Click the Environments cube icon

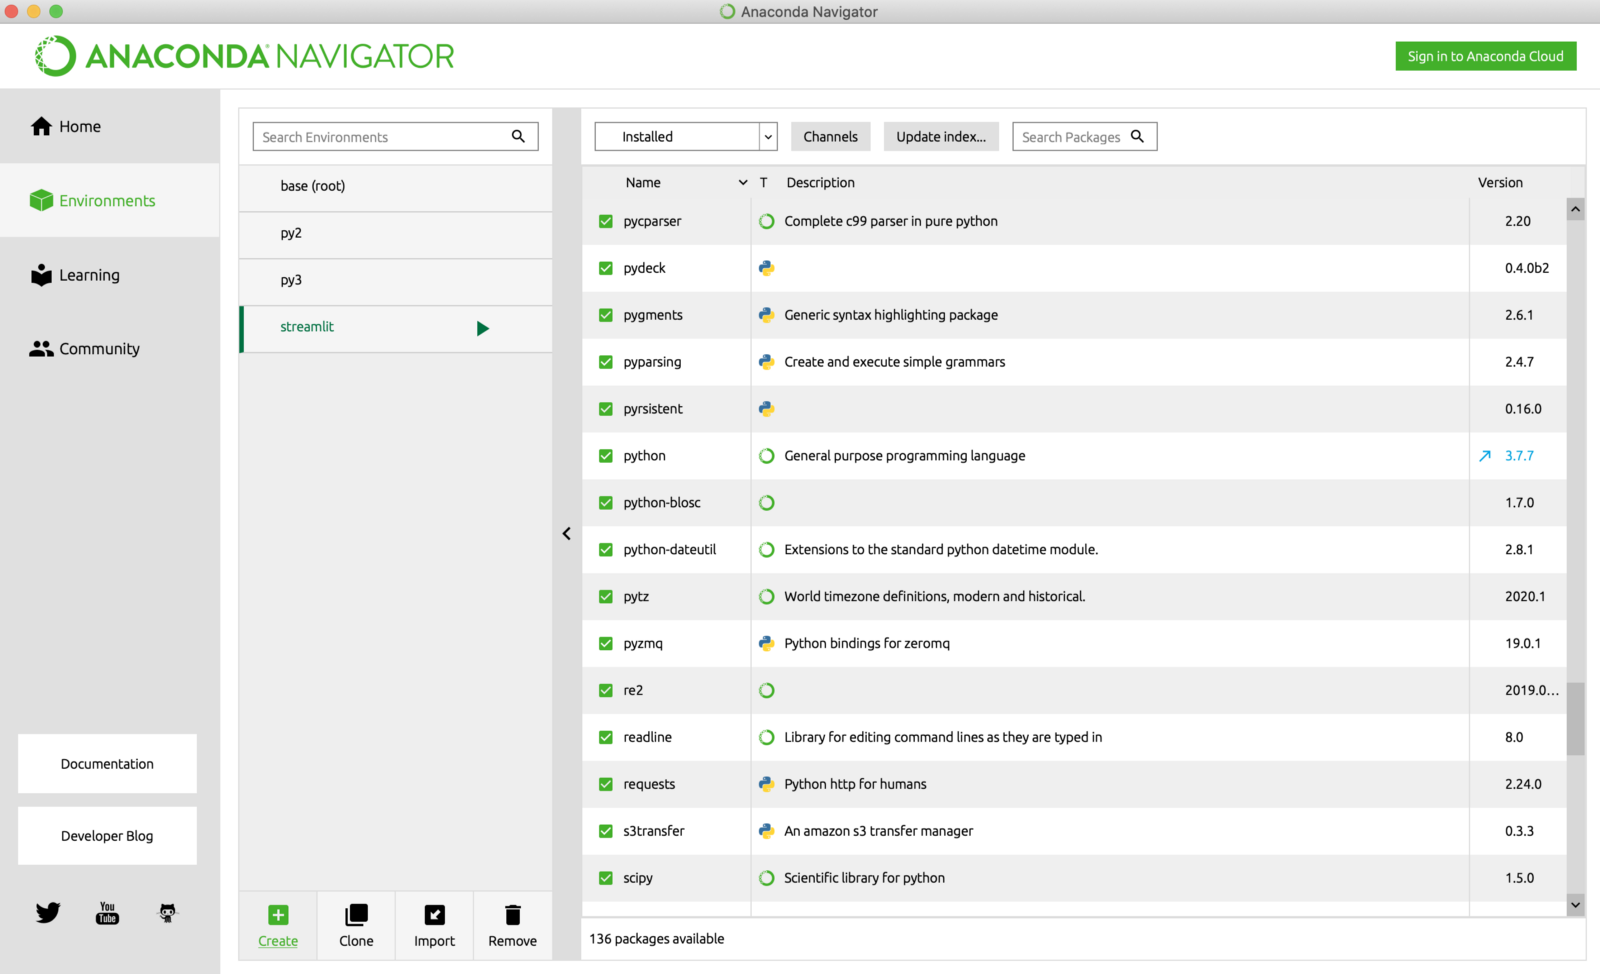point(41,200)
